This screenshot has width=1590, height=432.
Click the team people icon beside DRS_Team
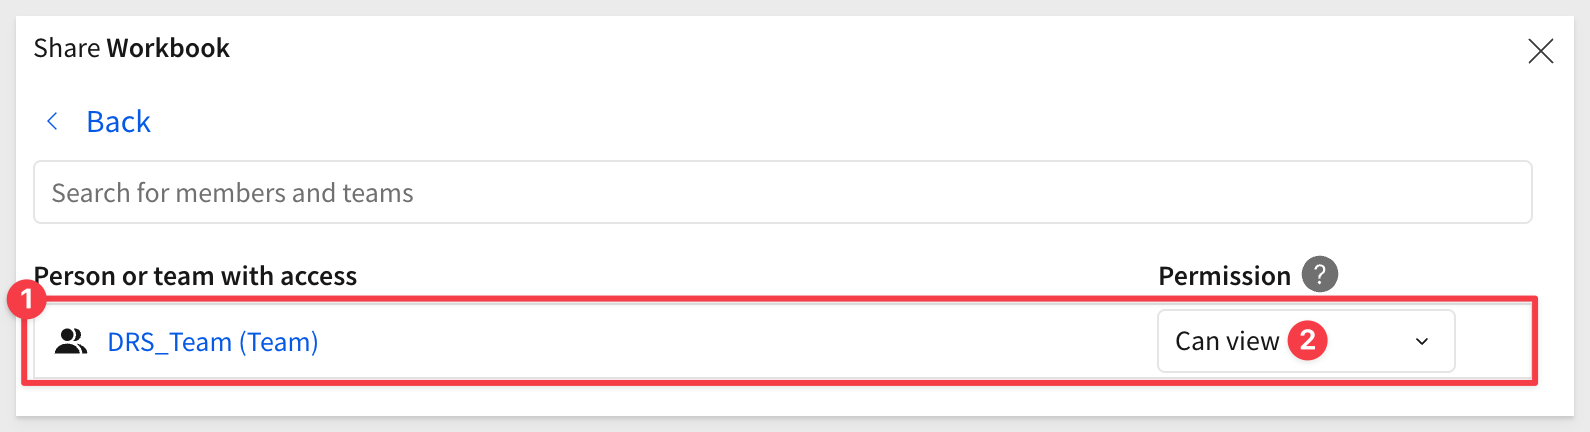coord(70,342)
